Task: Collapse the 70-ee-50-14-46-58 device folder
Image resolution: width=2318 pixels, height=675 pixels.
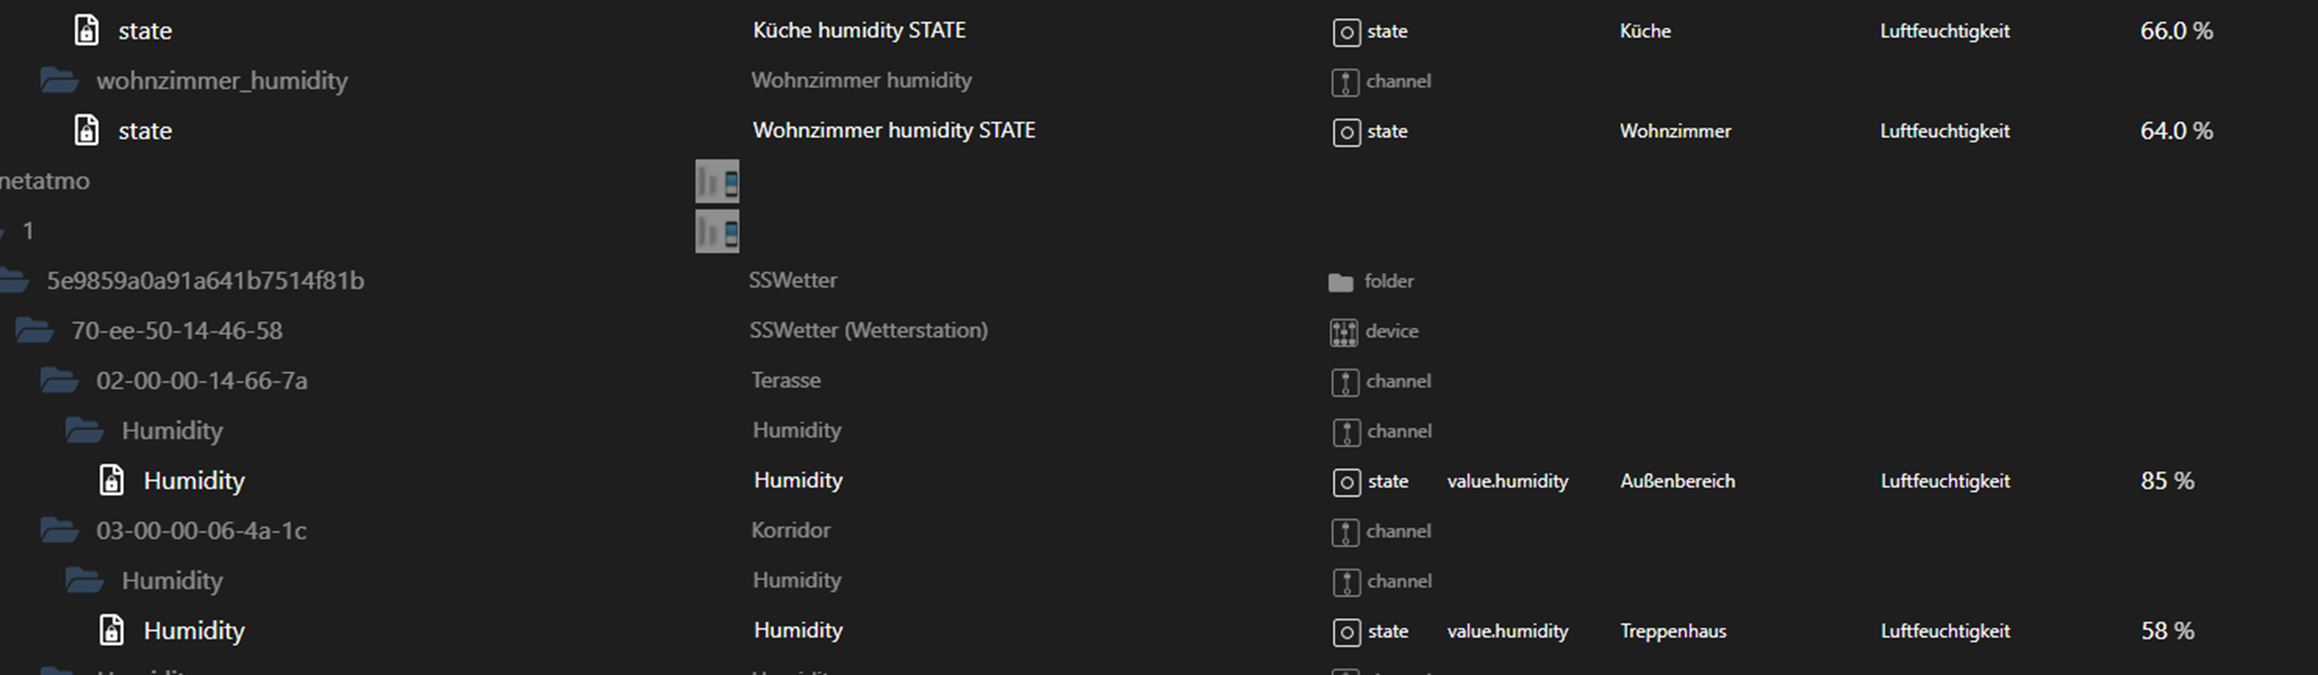Action: (34, 331)
